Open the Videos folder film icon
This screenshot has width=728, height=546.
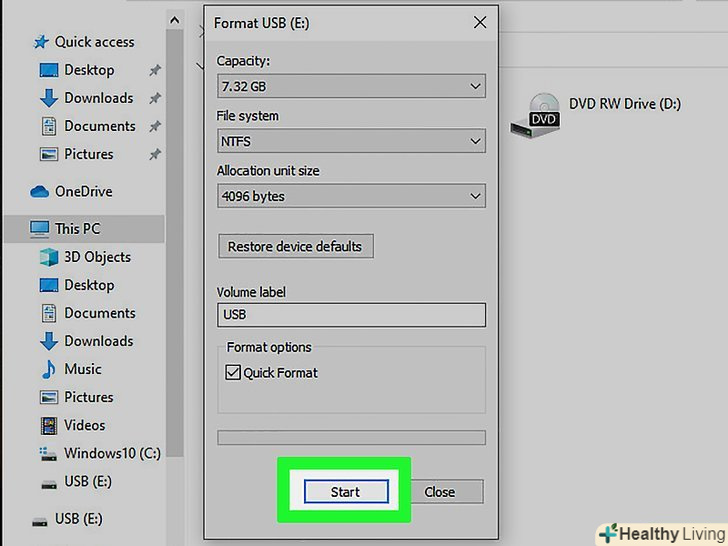(49, 425)
